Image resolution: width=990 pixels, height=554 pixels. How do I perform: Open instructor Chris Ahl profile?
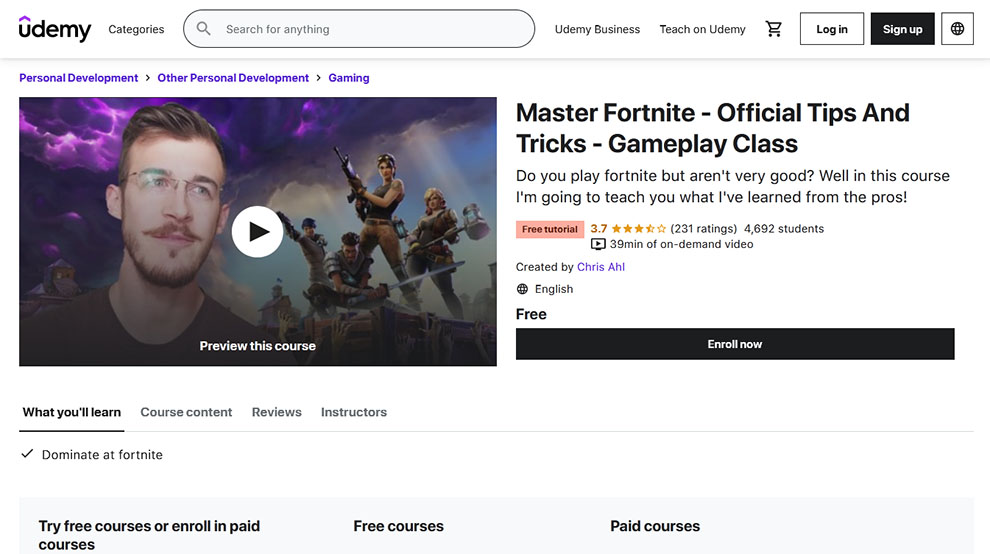click(x=600, y=267)
